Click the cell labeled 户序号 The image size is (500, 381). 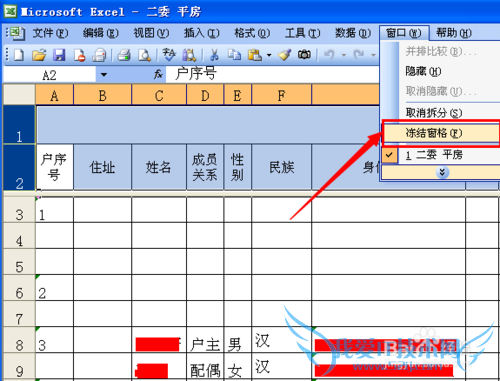(x=54, y=167)
